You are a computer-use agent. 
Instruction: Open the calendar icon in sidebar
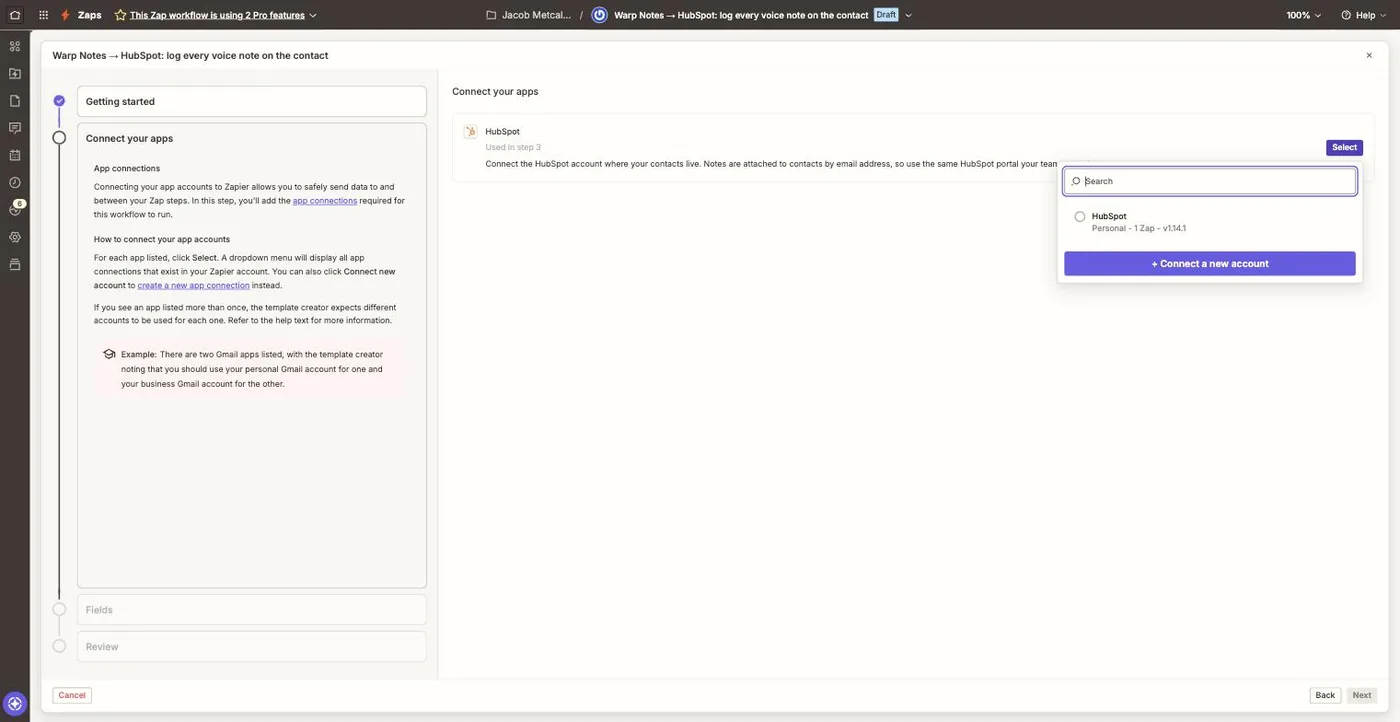15,155
